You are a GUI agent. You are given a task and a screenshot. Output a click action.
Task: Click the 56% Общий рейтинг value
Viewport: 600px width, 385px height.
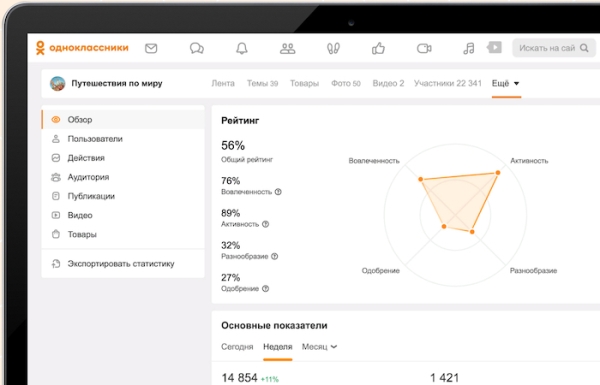[x=233, y=145]
